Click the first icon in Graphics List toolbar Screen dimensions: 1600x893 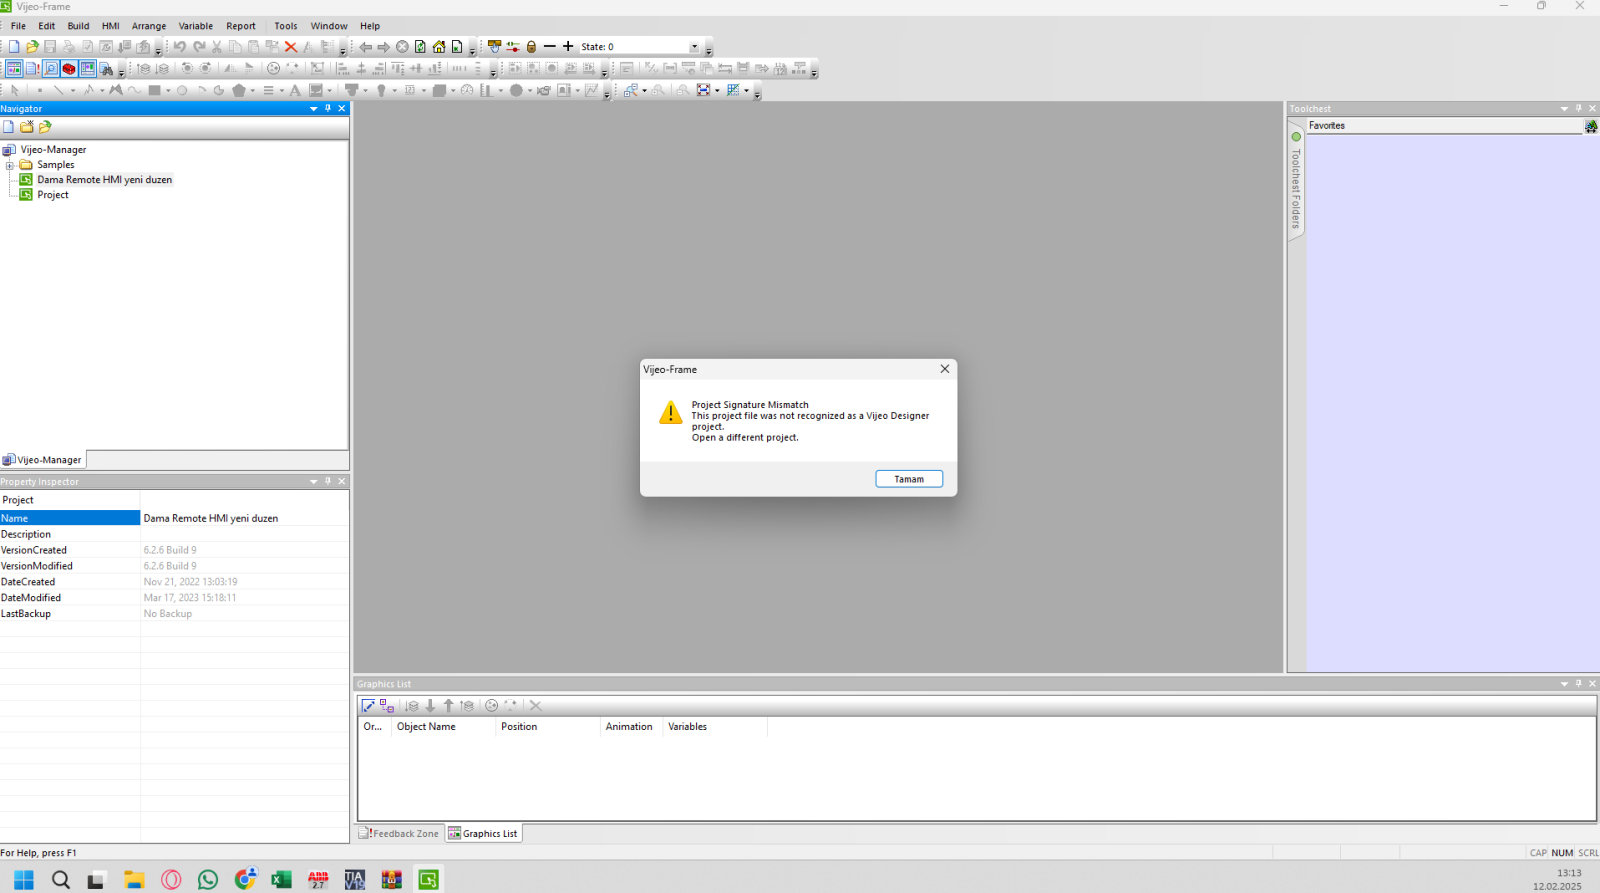pyautogui.click(x=368, y=706)
